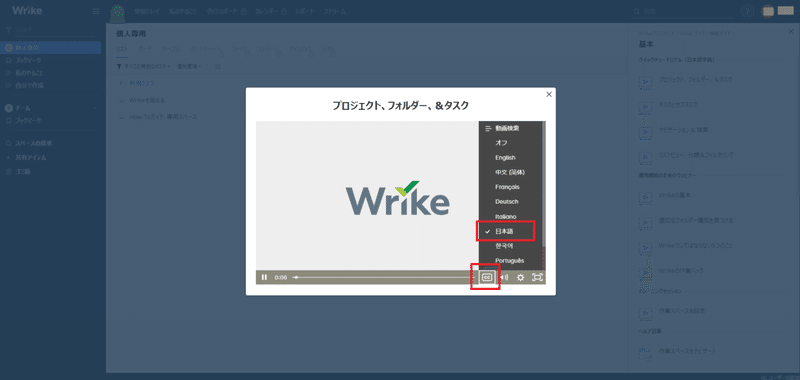The height and width of the screenshot is (380, 800).
Task: Toggle the hamburger sidebar menu
Action: point(96,11)
